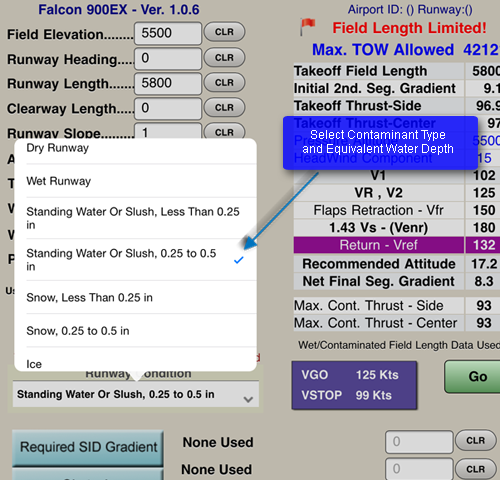Click the second None Used label
Image resolution: width=500 pixels, height=480 pixels.
(217, 469)
